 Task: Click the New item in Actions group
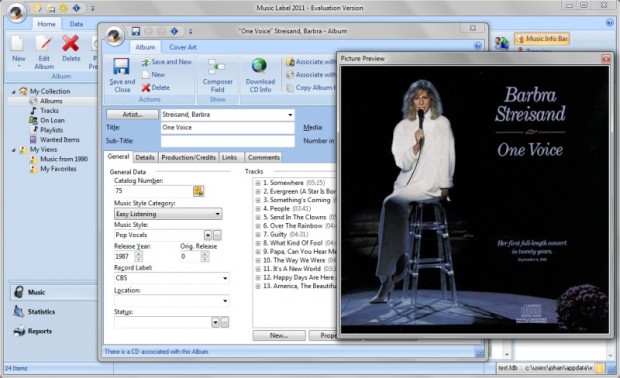153,75
